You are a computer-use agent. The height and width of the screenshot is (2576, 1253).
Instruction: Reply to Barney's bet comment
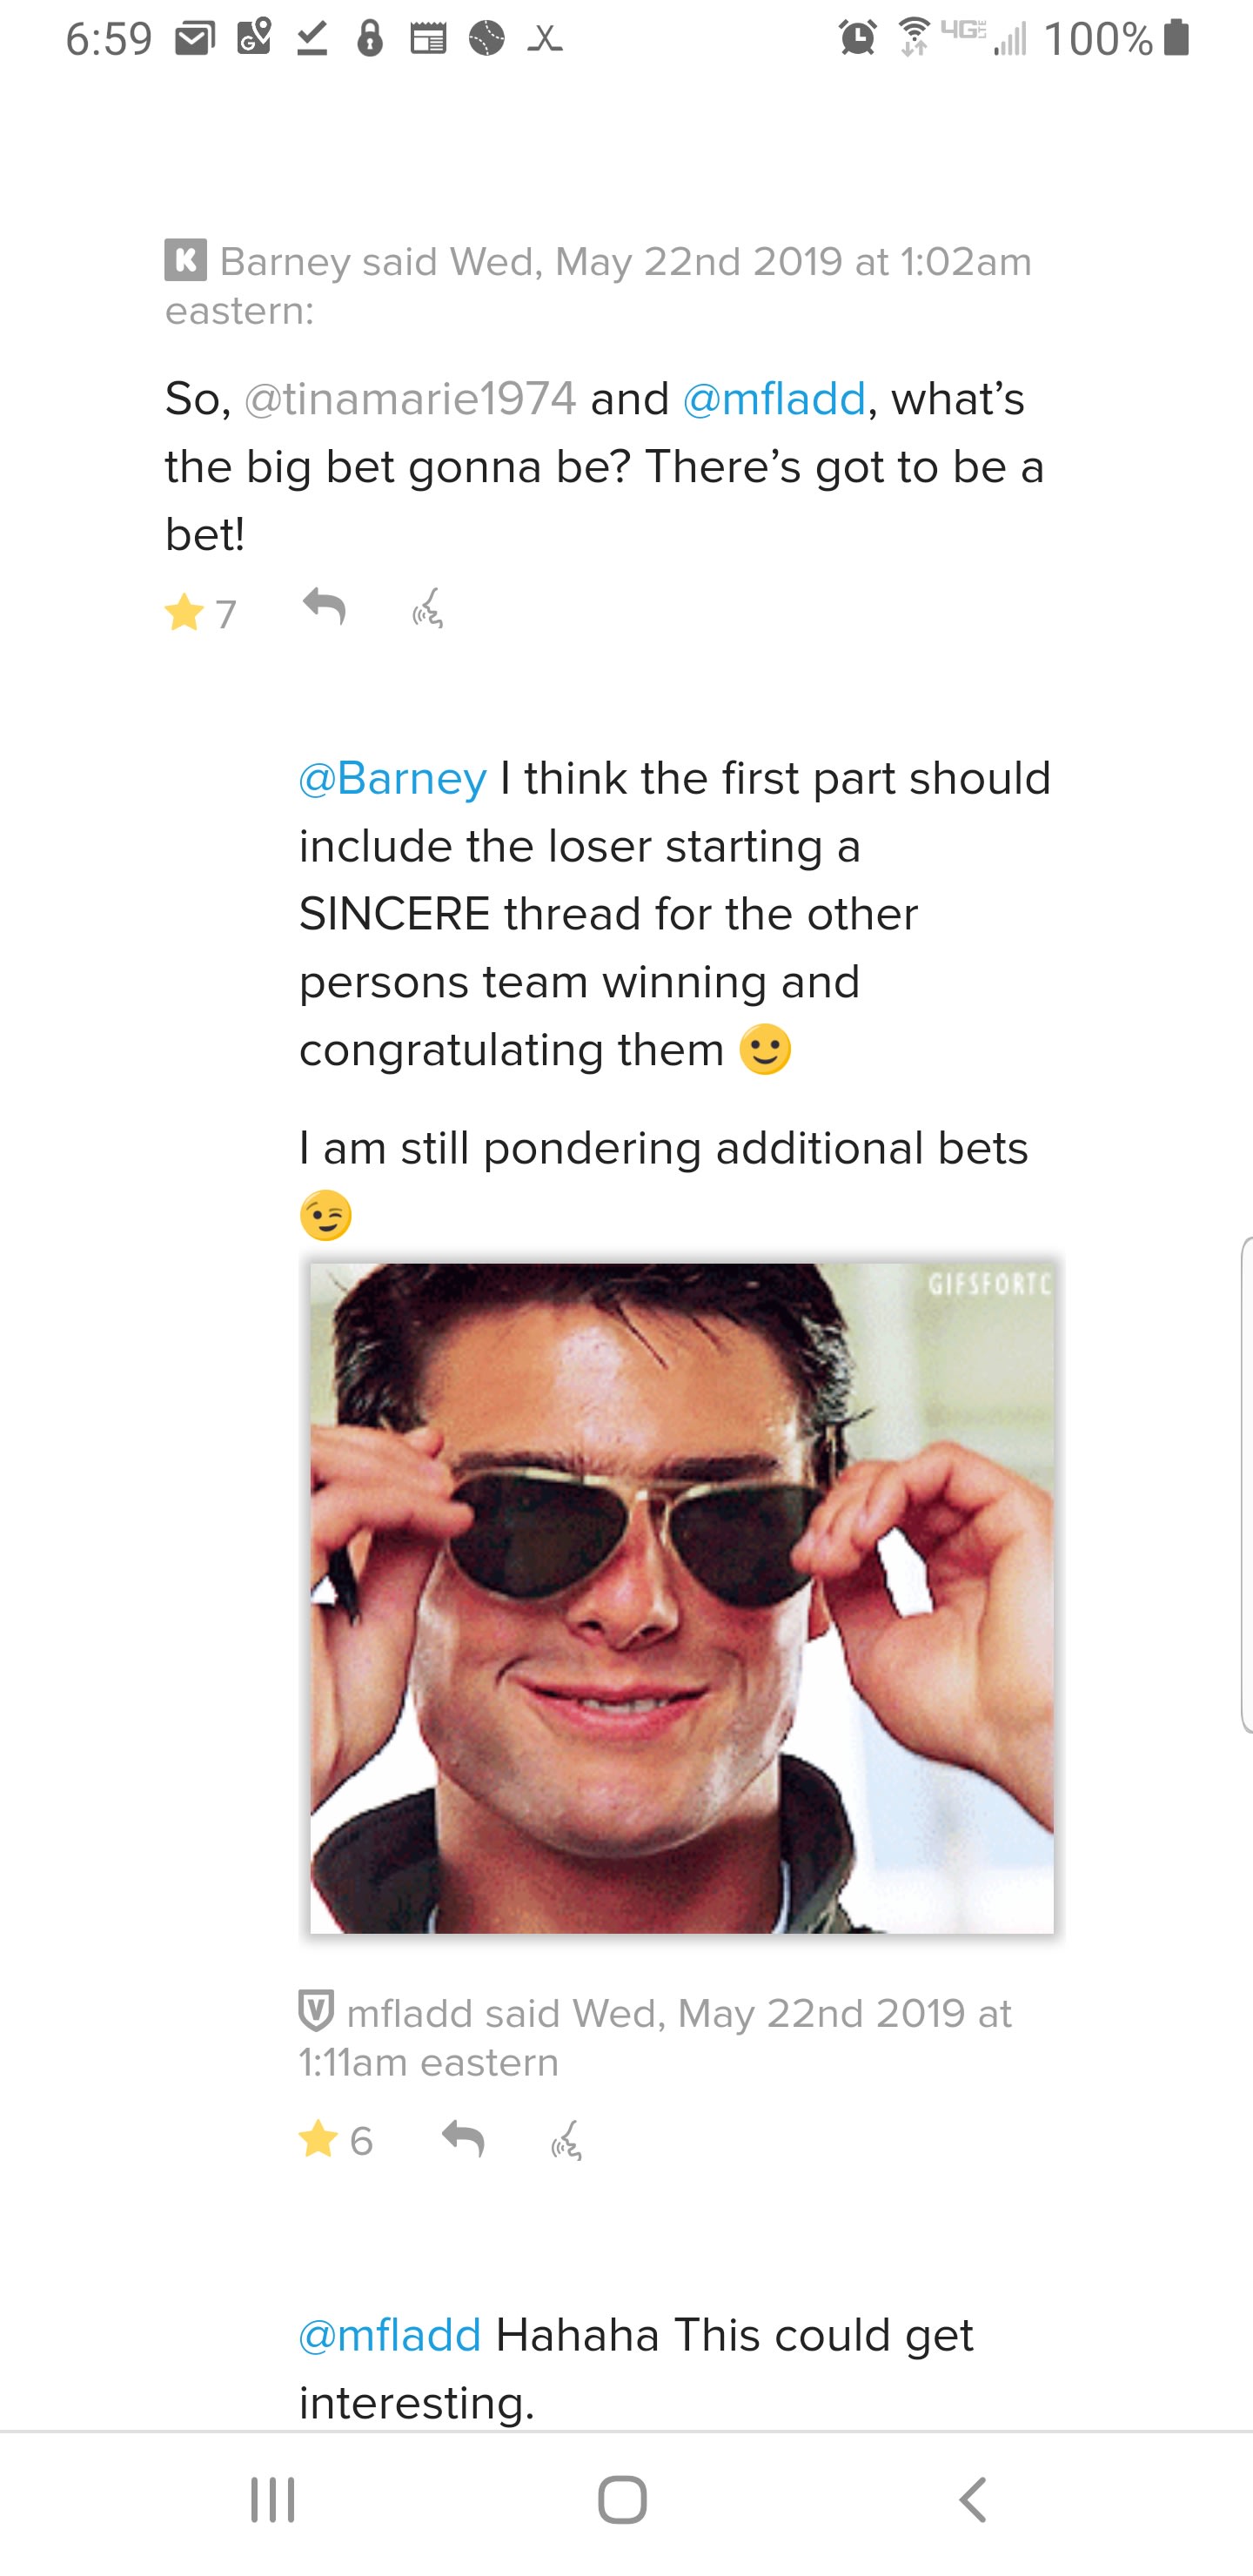tap(324, 606)
